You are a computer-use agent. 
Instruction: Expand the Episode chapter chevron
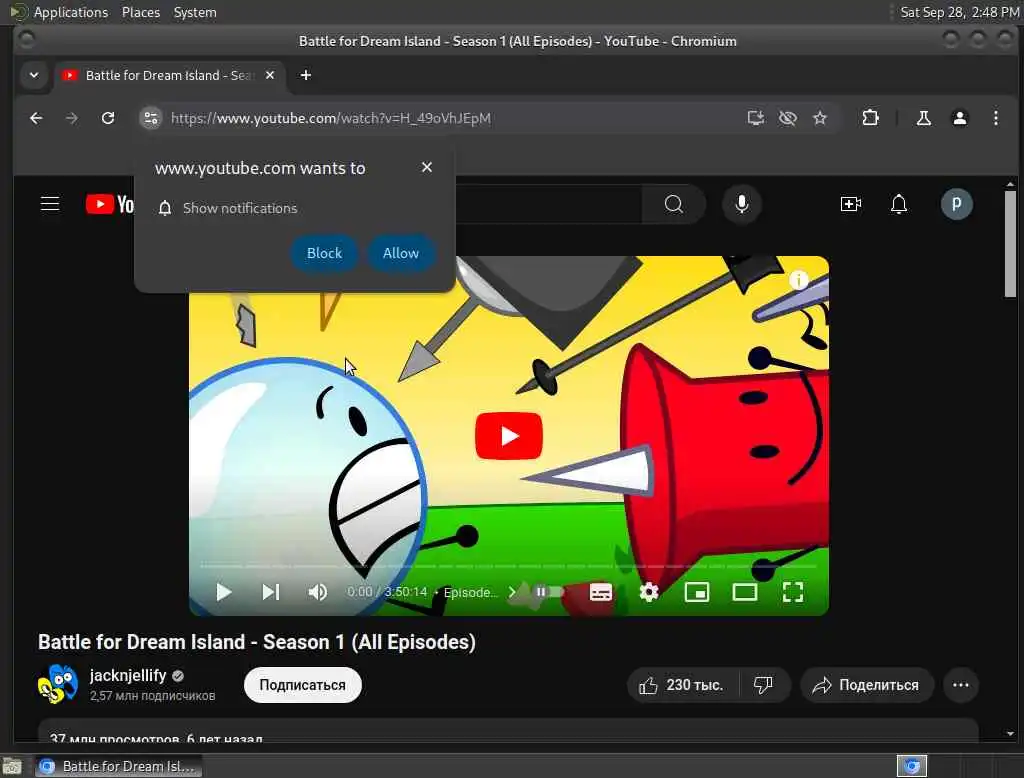[x=512, y=592]
